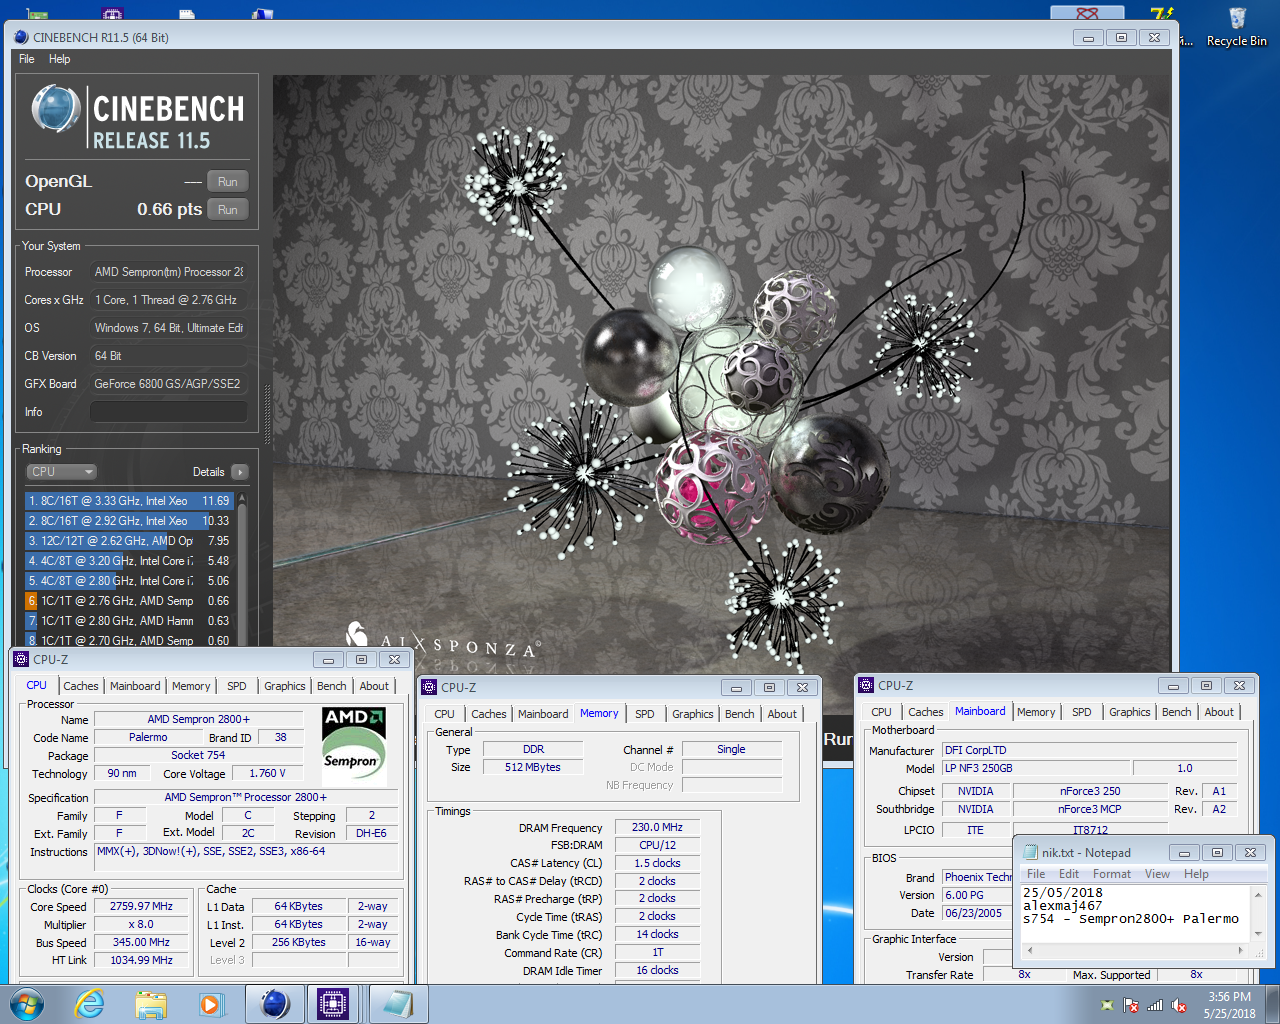Click the Chipset nForce3 250 value
The image size is (1280, 1024).
pos(1090,791)
